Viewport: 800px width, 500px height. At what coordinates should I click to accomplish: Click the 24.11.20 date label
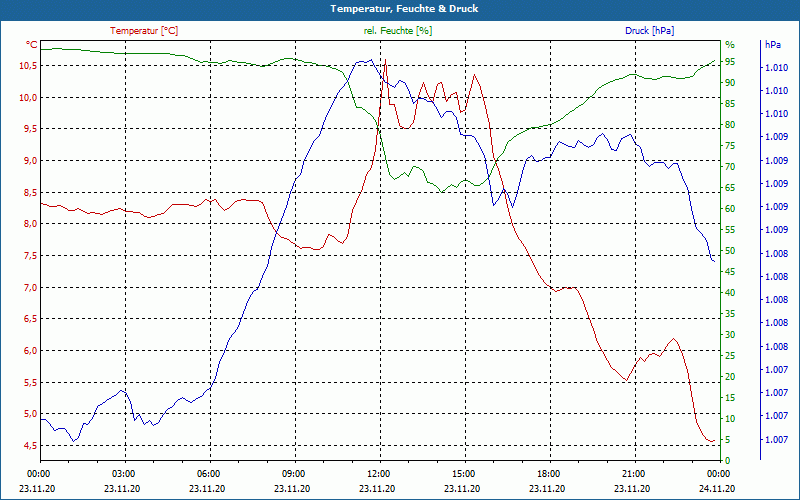[717, 489]
